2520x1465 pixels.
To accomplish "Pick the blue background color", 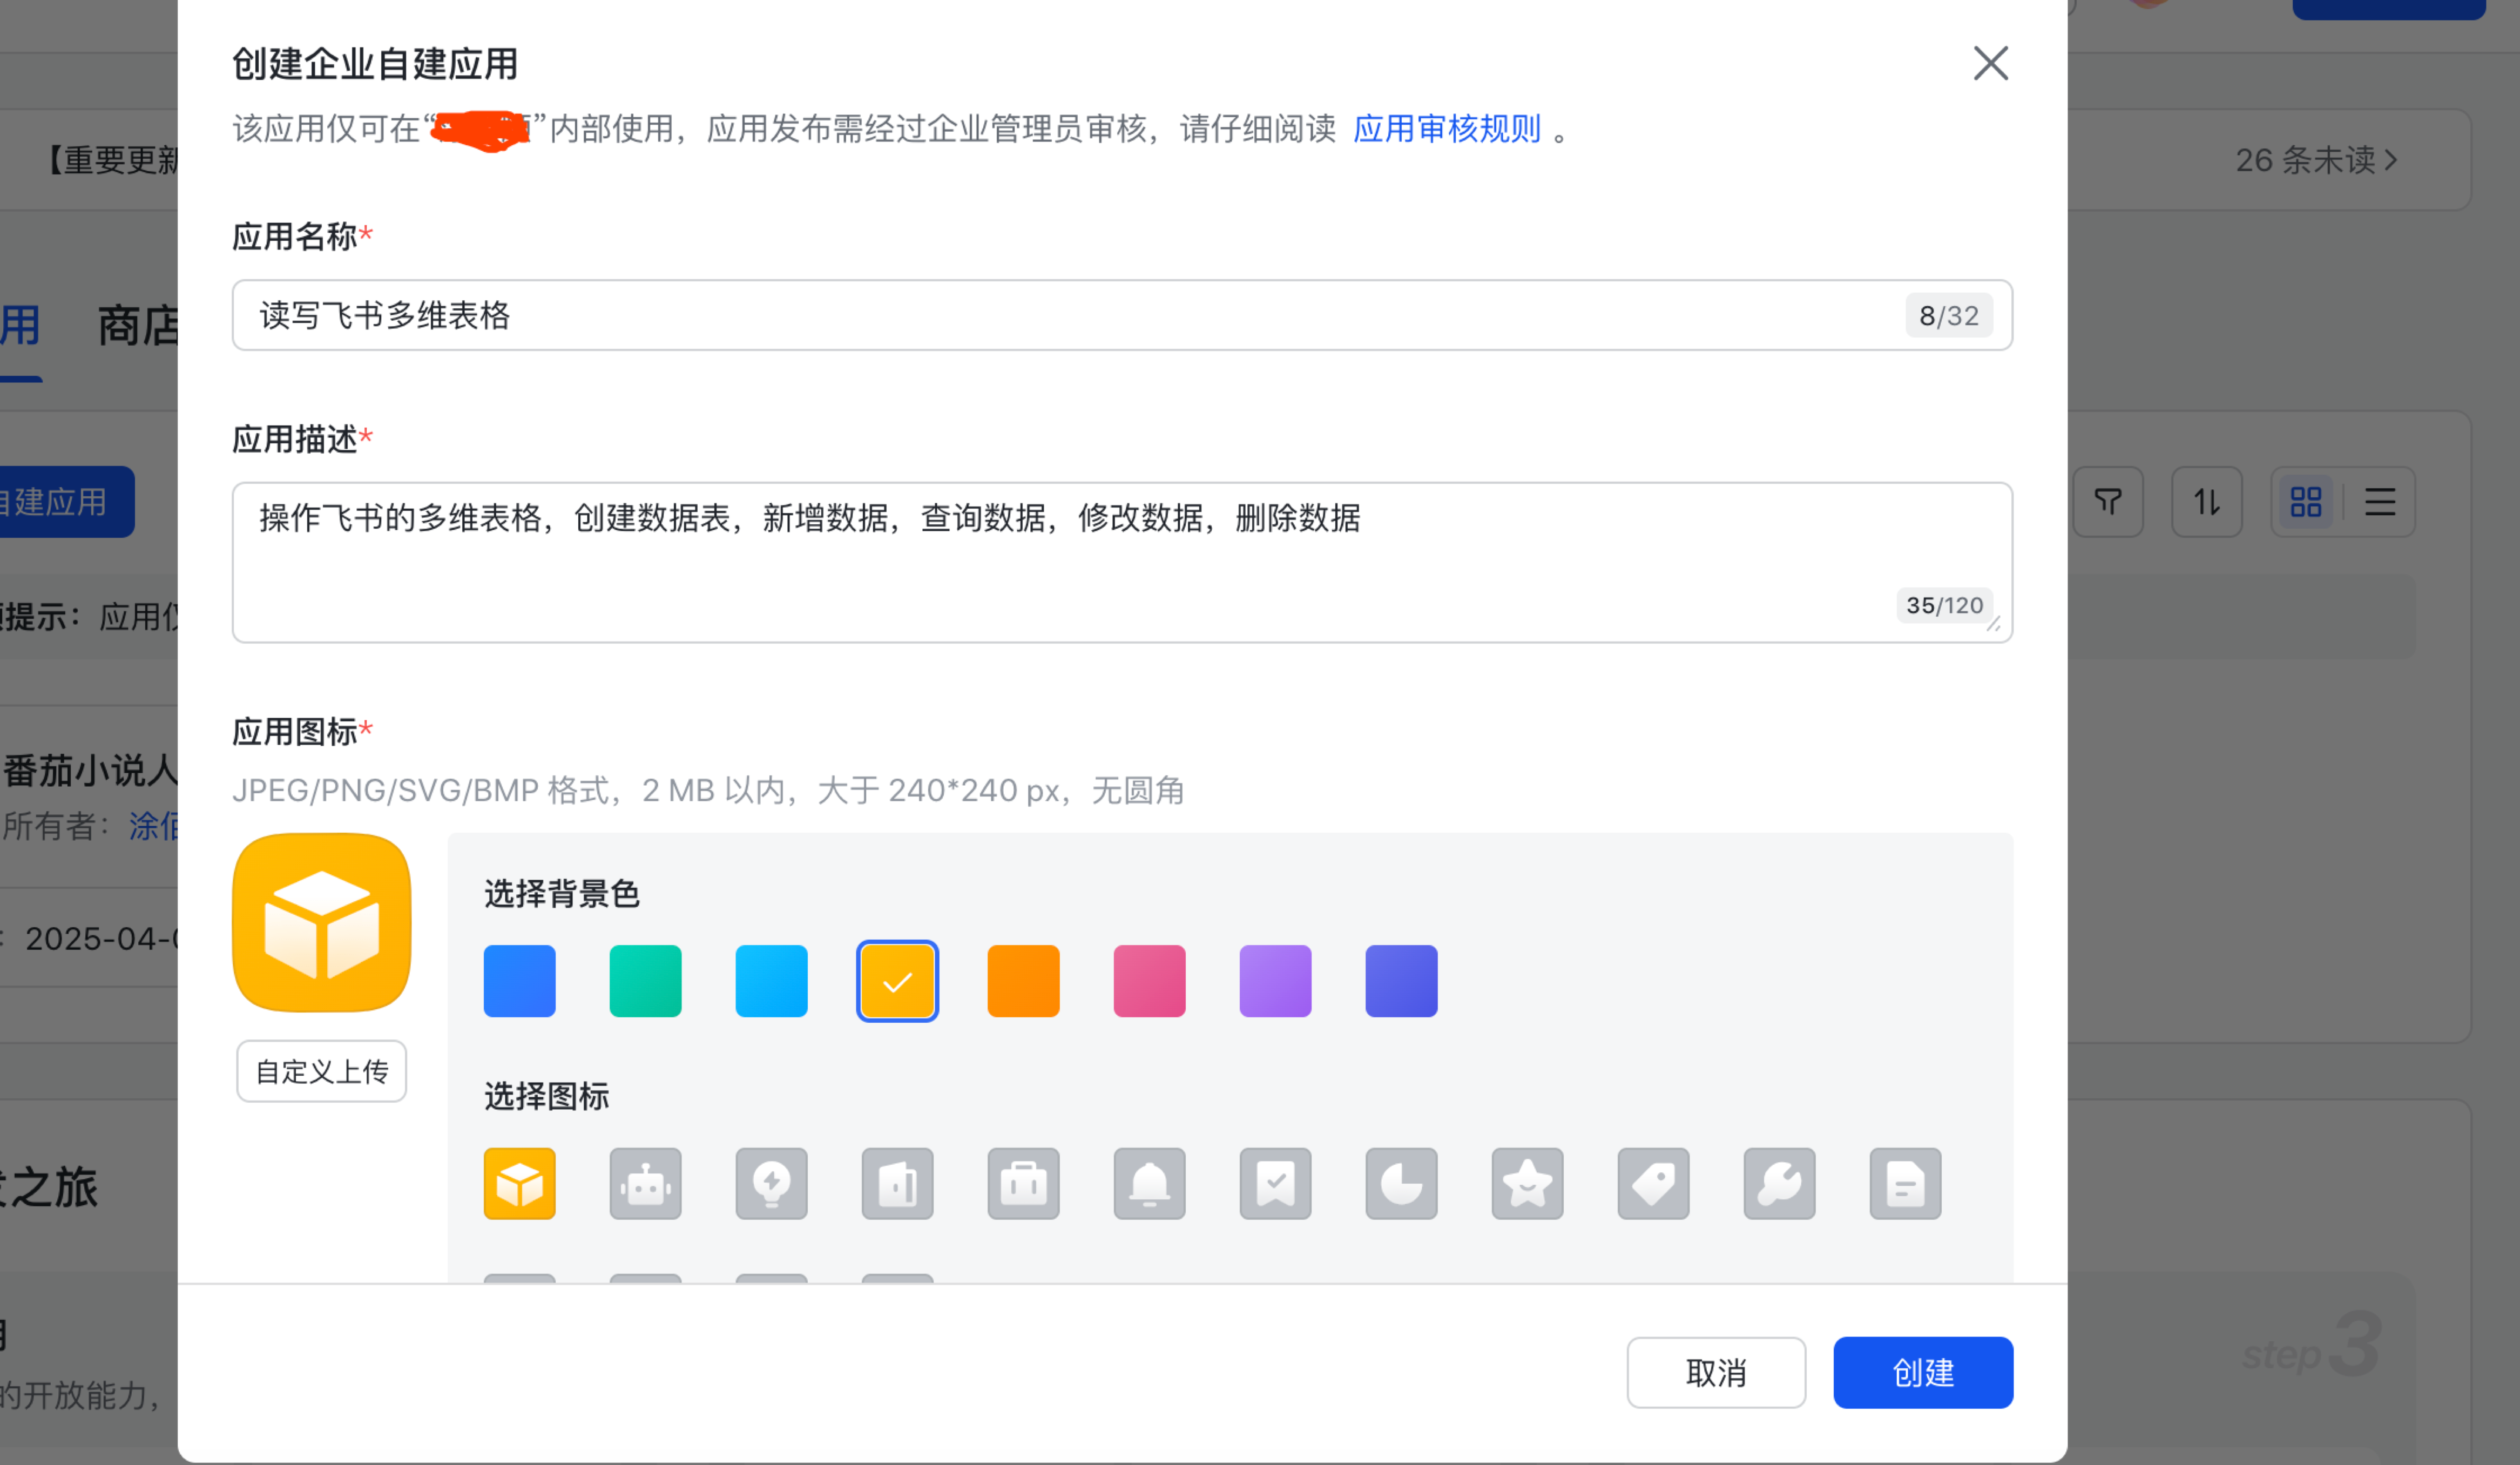I will click(519, 980).
